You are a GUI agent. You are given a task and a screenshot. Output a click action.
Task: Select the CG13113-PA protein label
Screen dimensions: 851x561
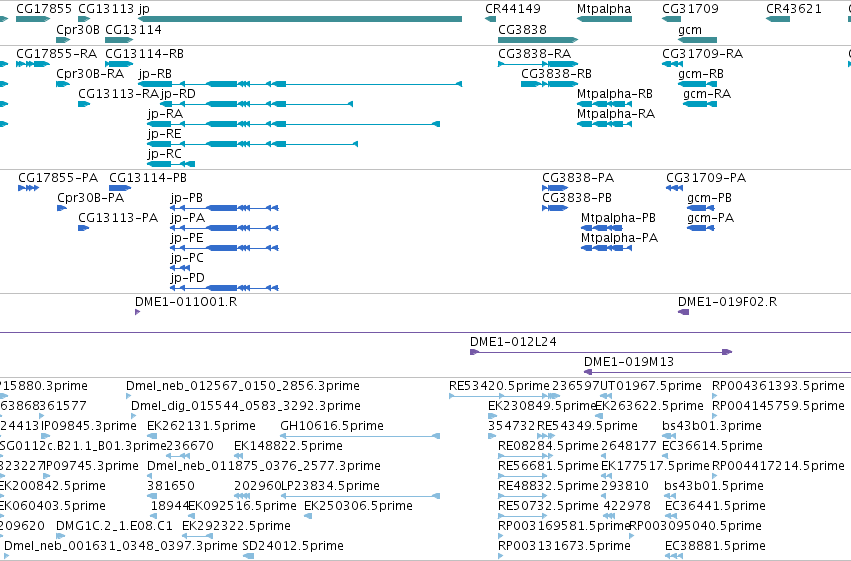(x=118, y=218)
